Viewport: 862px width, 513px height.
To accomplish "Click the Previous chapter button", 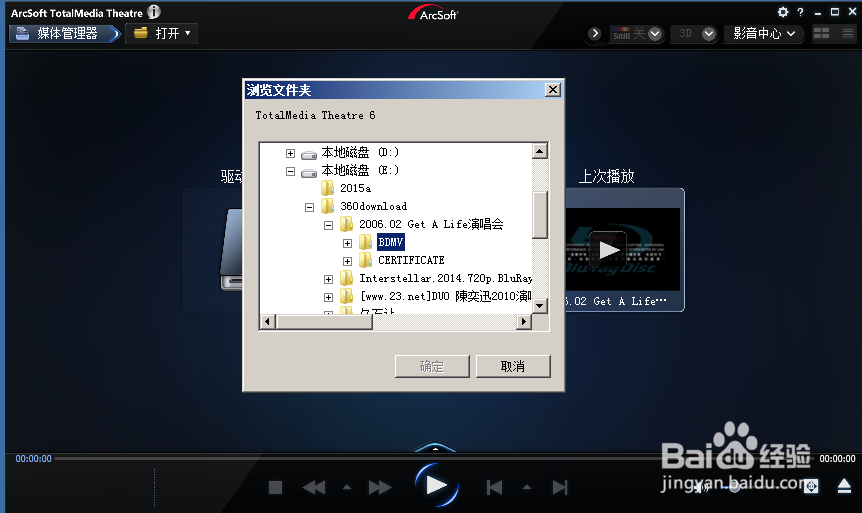I will pos(494,487).
